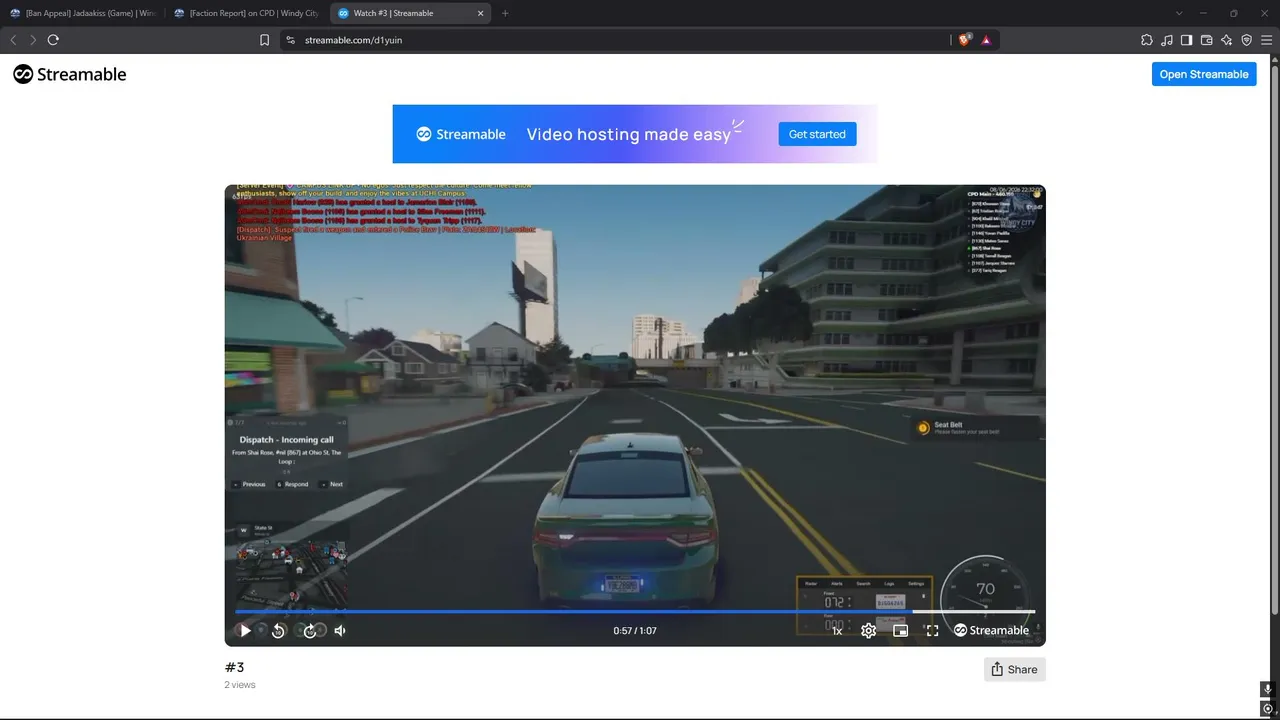Click the circular target icon at bottom right
Image resolution: width=1280 pixels, height=720 pixels.
point(1268,709)
